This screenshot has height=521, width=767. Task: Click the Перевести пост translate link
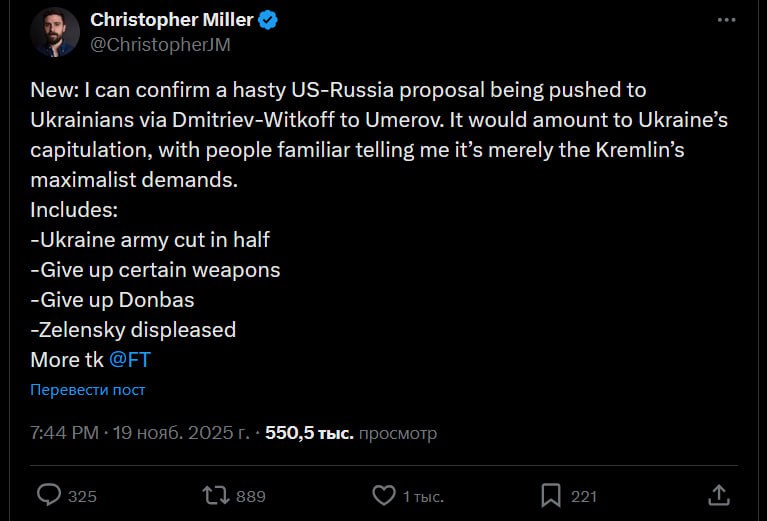(x=88, y=390)
